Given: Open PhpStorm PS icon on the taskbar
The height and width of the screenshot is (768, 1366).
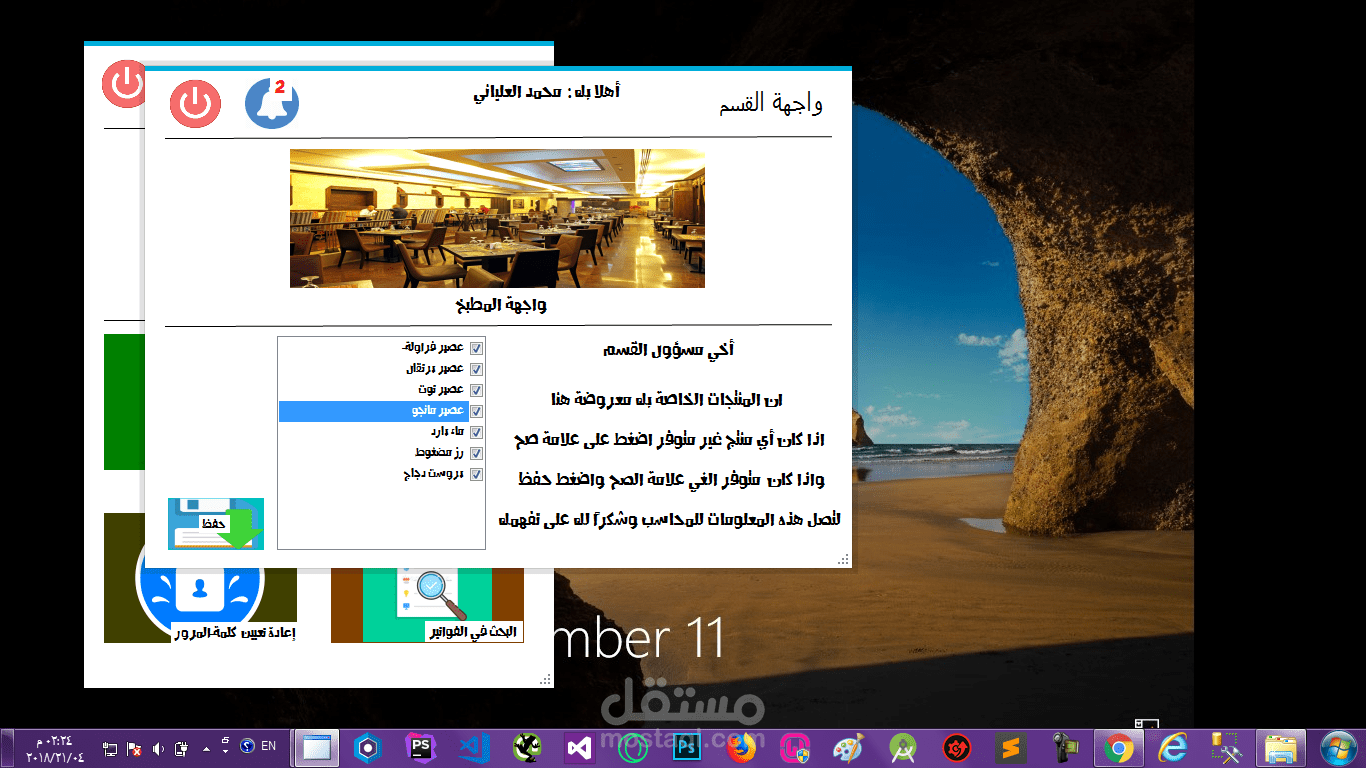Looking at the screenshot, I should click(421, 748).
